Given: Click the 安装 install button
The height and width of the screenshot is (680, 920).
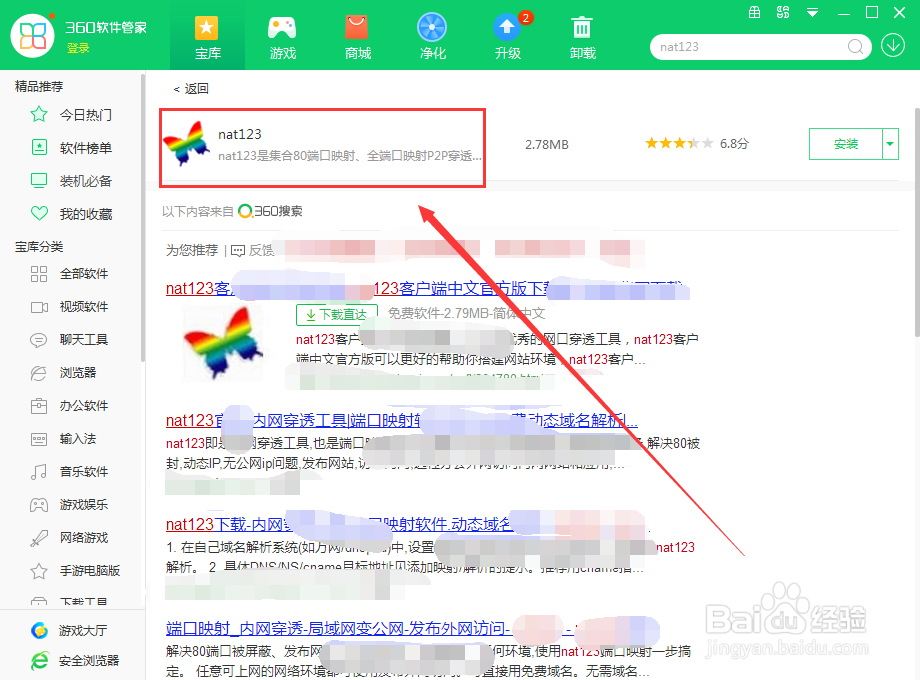Looking at the screenshot, I should [845, 144].
